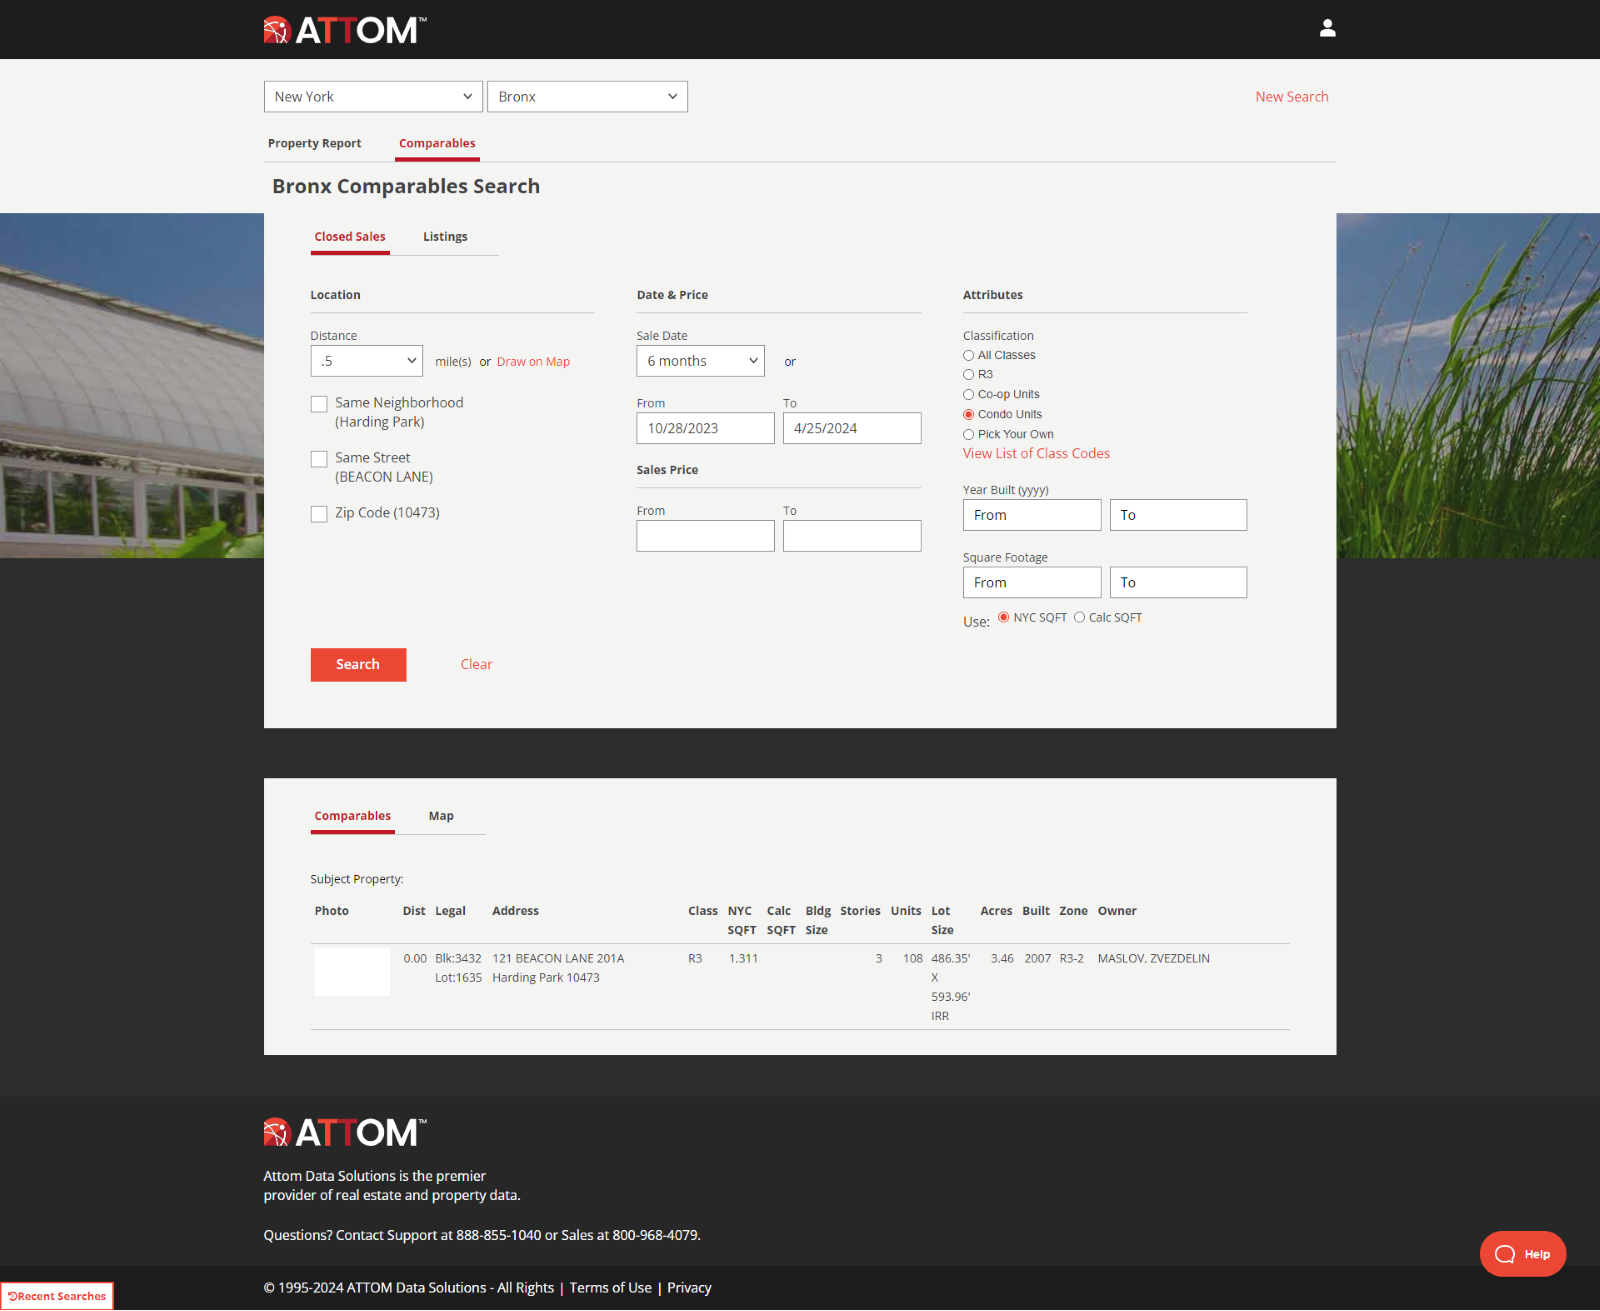Choose Calc SQFT radio option
The image size is (1600, 1311).
click(x=1079, y=618)
